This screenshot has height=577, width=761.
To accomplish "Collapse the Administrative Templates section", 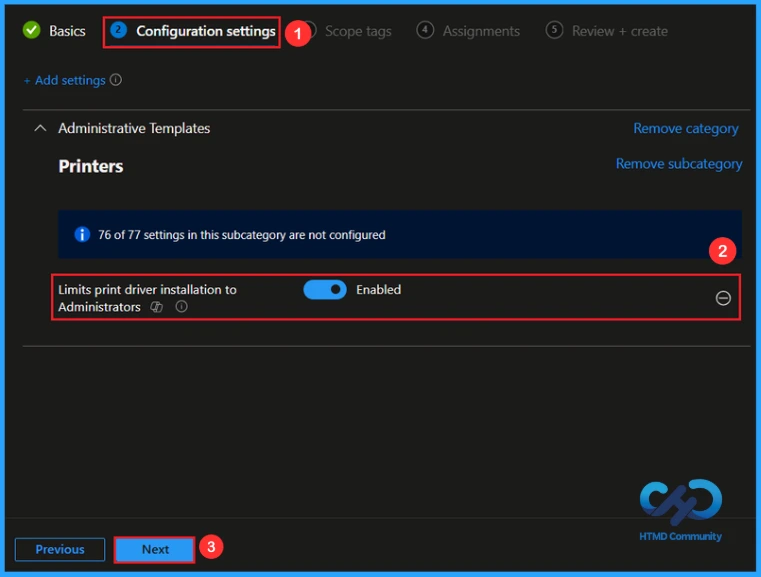I will (x=40, y=128).
